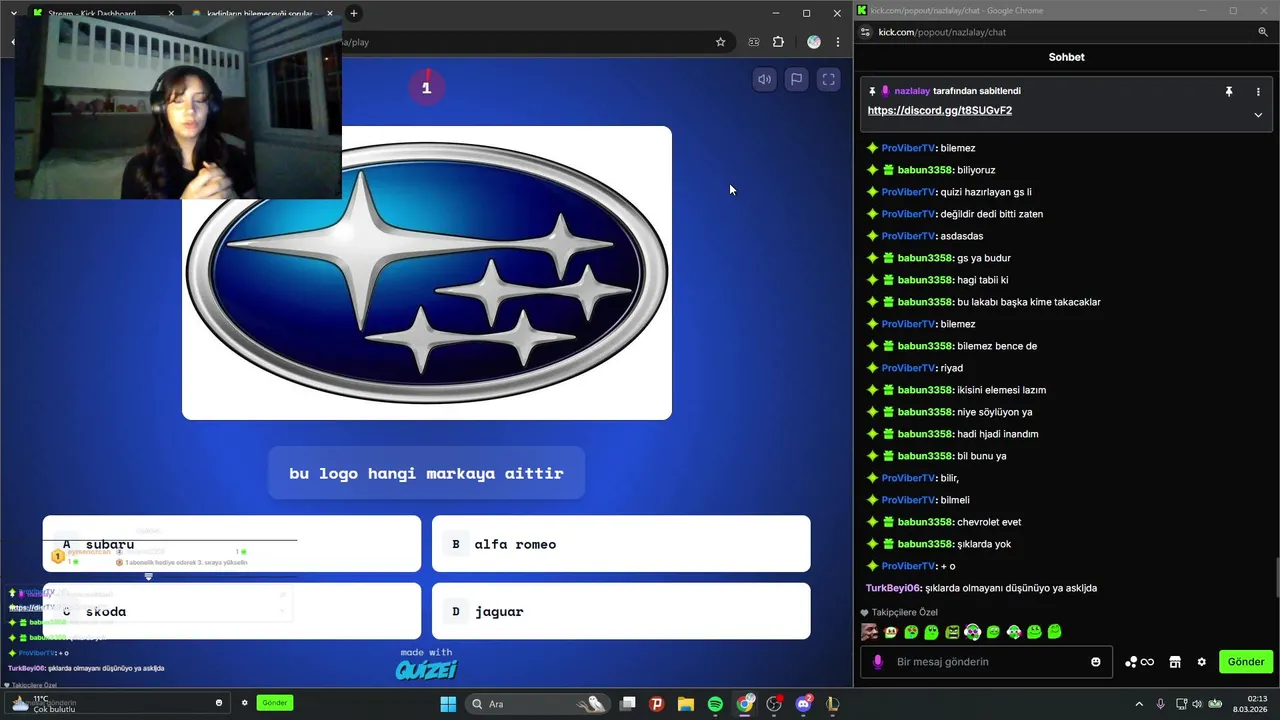Open the Windows Start menu
The height and width of the screenshot is (720, 1280).
coord(448,704)
